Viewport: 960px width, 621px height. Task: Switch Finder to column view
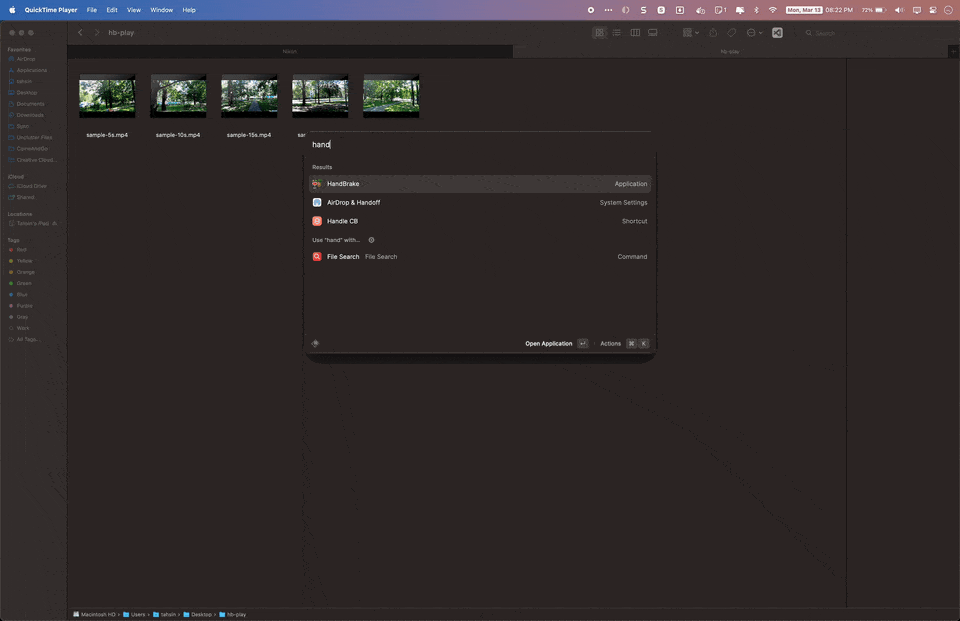point(635,32)
